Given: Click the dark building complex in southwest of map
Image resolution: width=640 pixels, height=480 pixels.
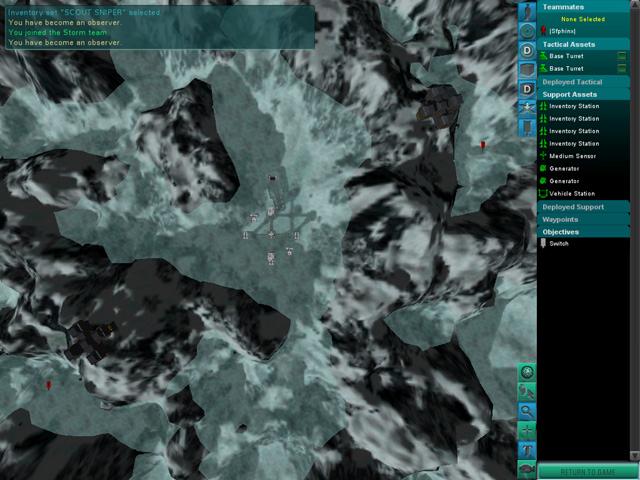Looking at the screenshot, I should (89, 341).
